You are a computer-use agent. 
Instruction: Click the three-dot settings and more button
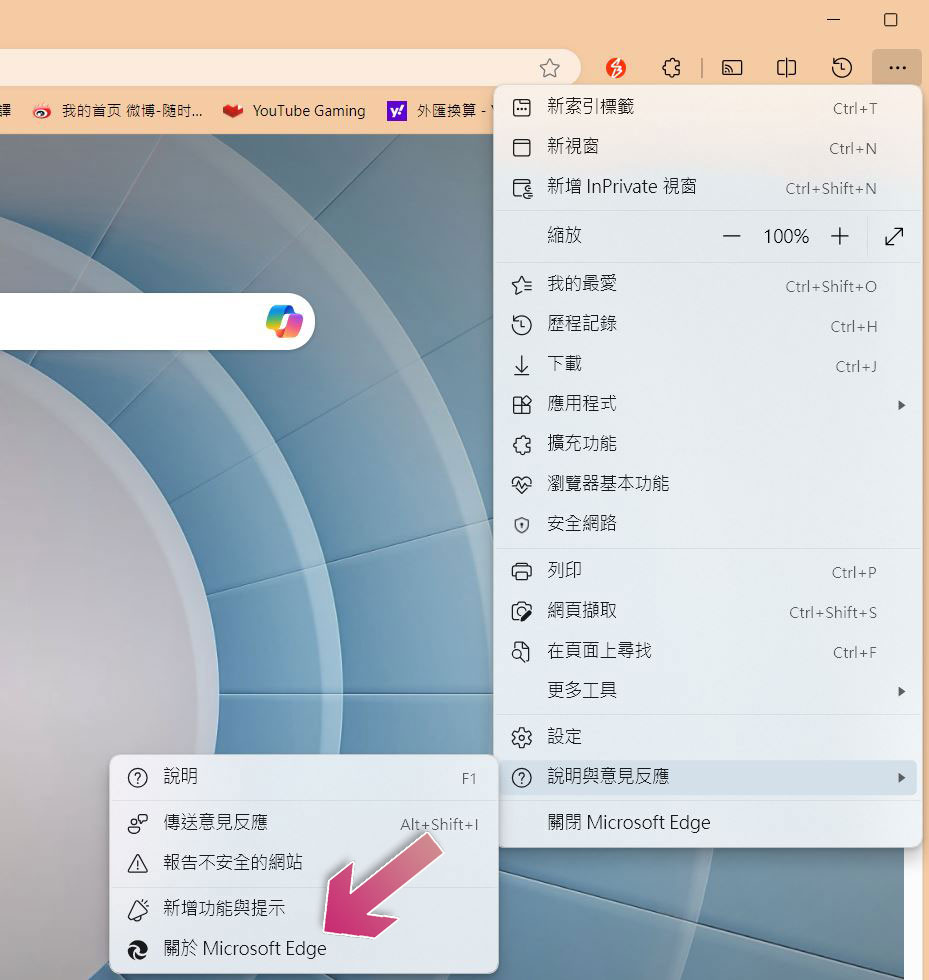click(897, 68)
